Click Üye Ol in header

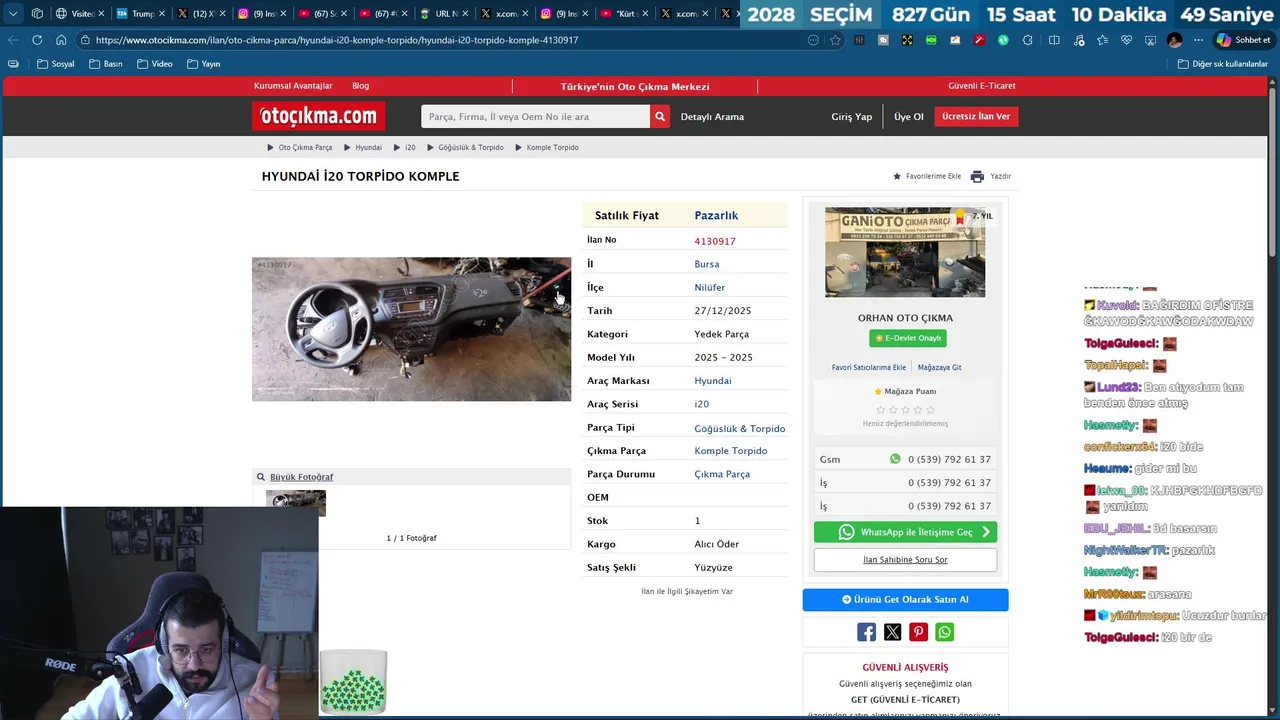(908, 117)
